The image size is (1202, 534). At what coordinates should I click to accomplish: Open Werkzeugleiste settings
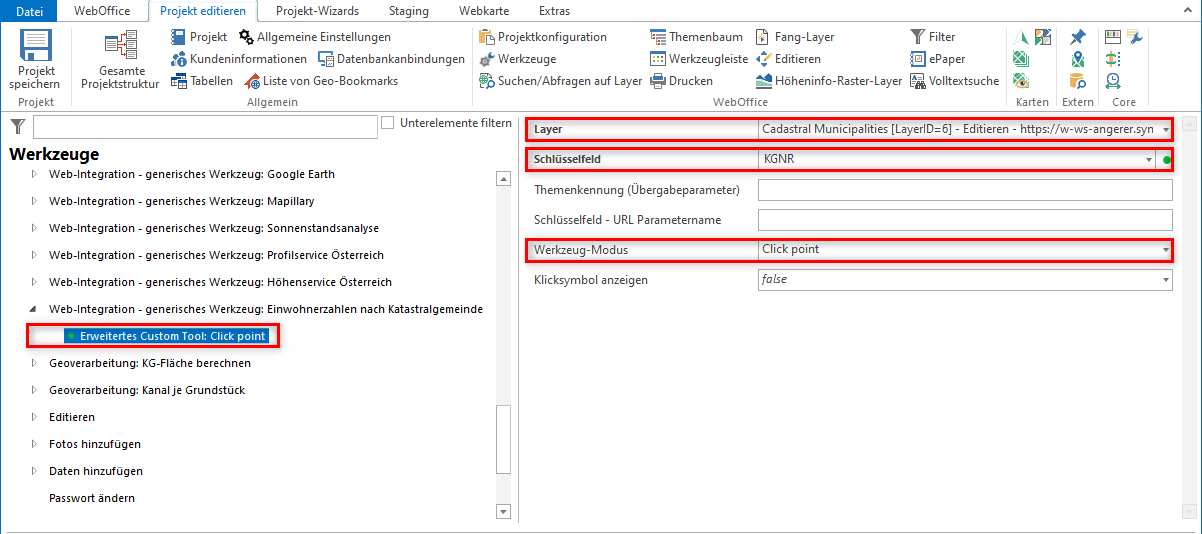699,59
